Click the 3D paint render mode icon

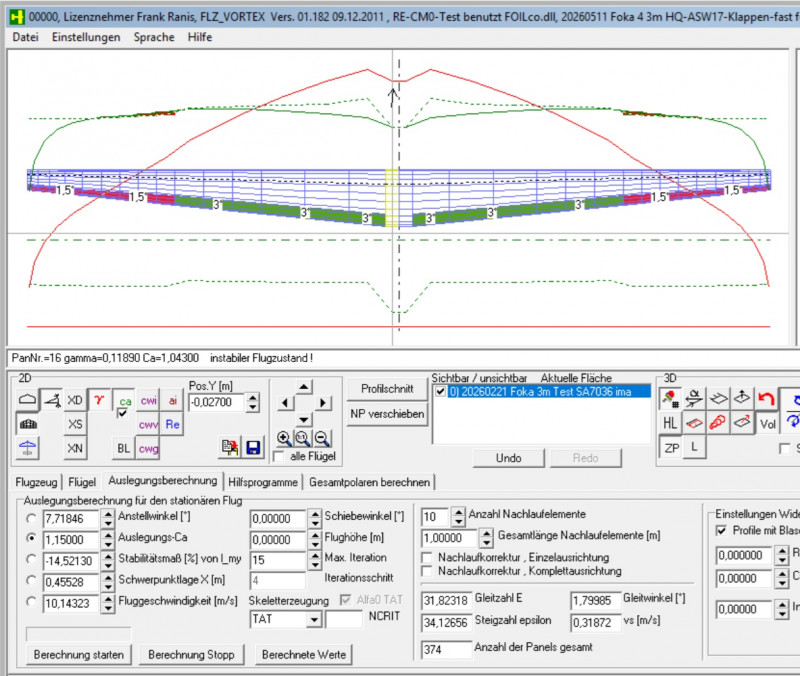tap(670, 398)
